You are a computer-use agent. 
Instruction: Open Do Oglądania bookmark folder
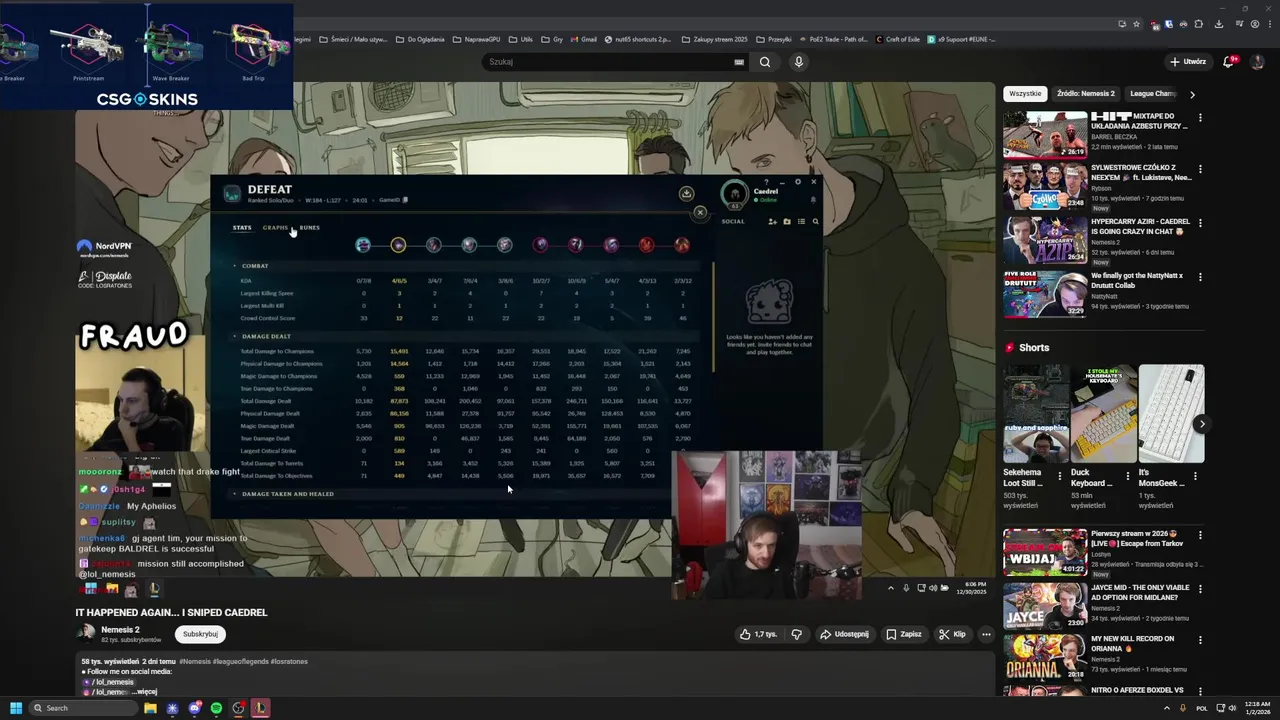[420, 39]
